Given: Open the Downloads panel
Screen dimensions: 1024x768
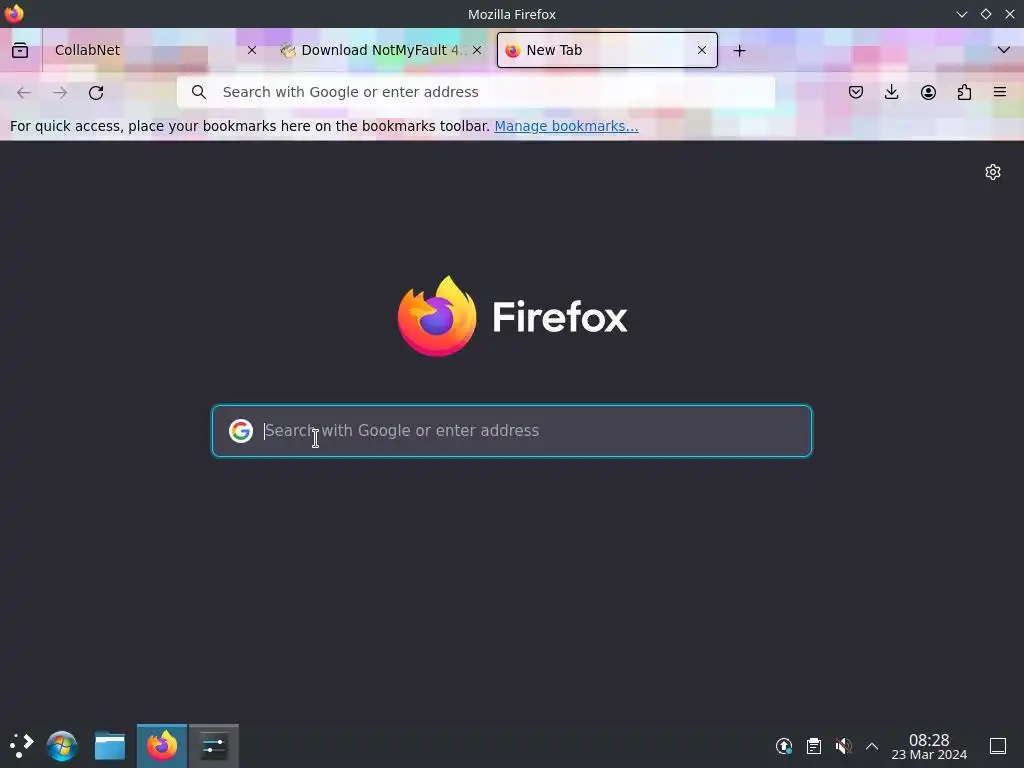Looking at the screenshot, I should (x=891, y=92).
